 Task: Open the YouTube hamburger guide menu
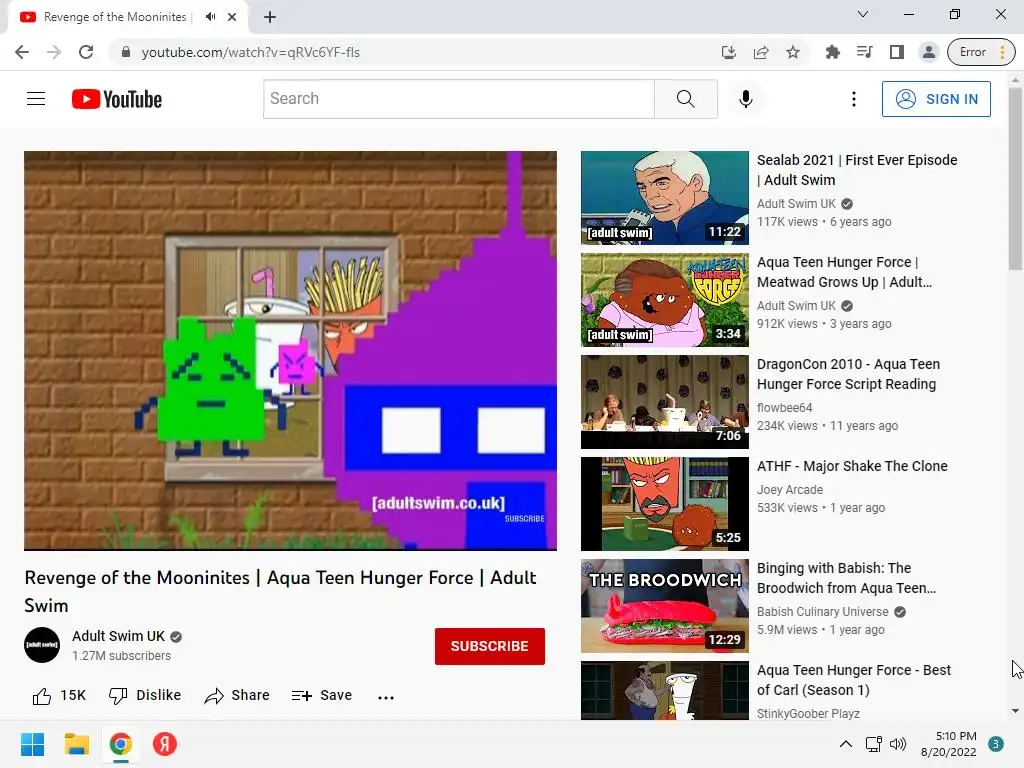pos(36,99)
